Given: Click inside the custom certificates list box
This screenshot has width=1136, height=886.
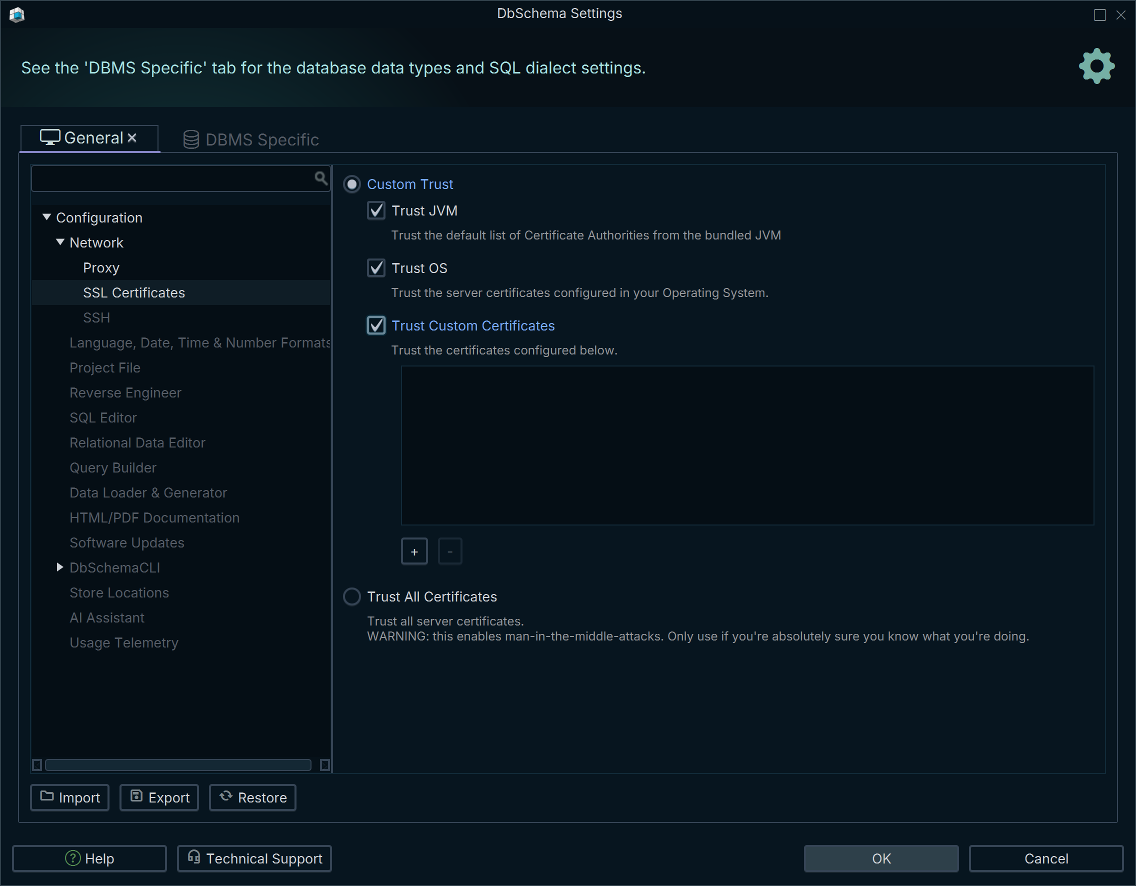Looking at the screenshot, I should click(x=747, y=445).
